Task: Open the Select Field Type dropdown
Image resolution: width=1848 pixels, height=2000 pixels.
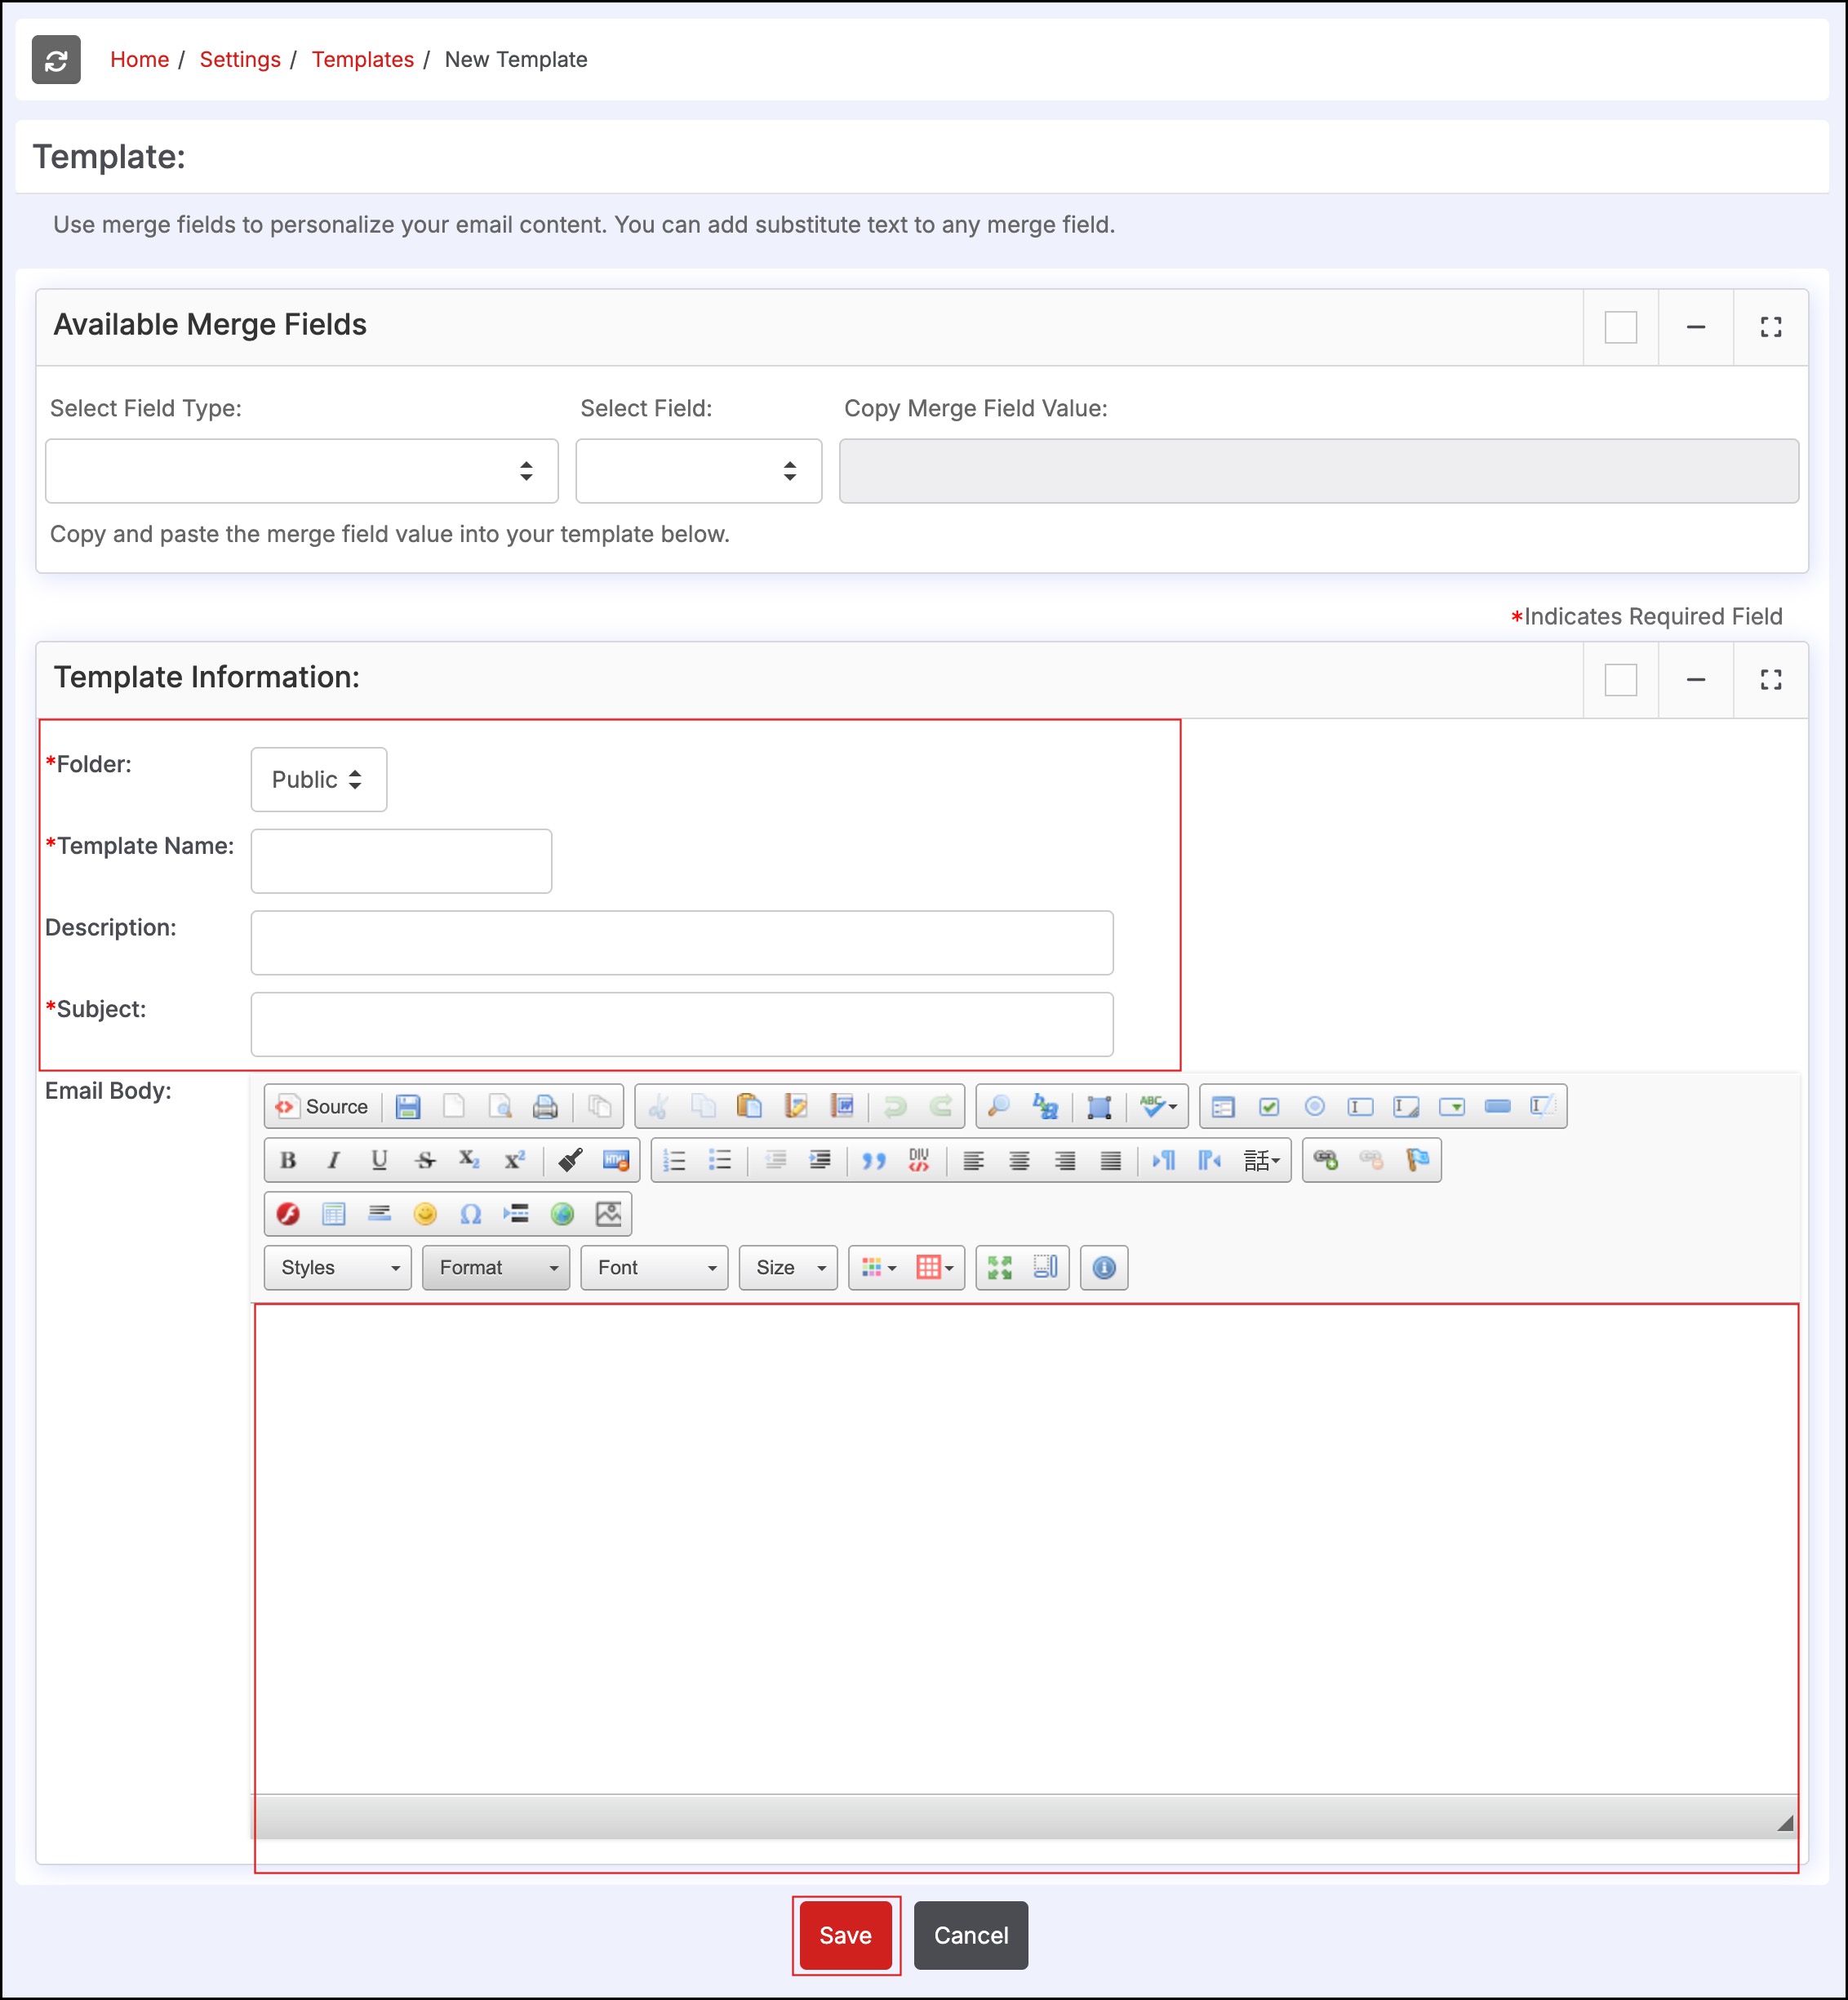Action: 301,471
